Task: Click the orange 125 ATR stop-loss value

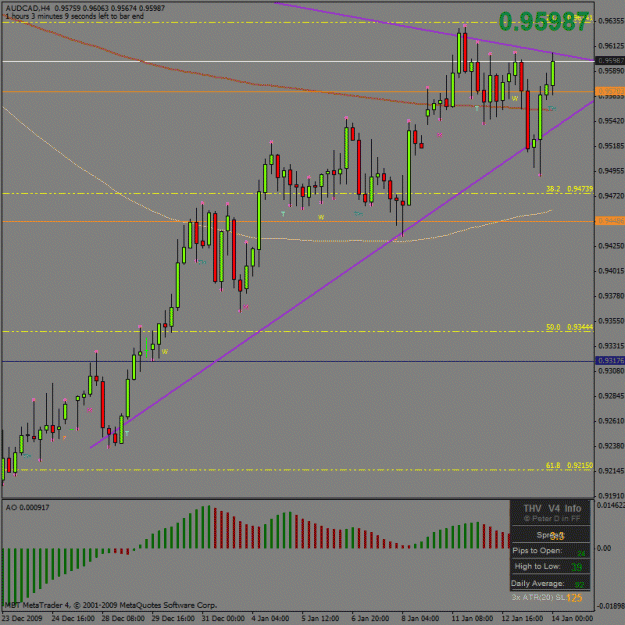Action: [x=574, y=598]
